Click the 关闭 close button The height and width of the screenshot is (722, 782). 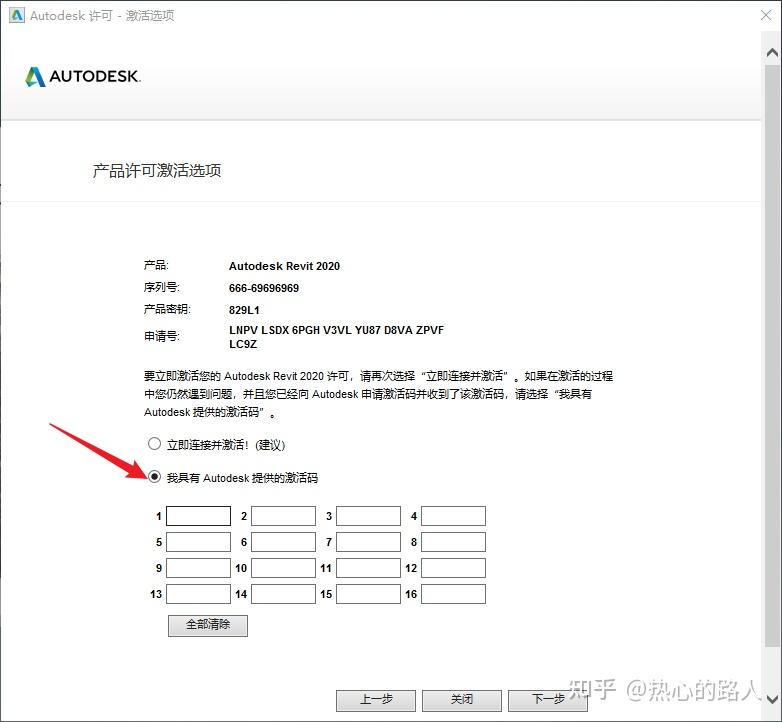point(462,701)
